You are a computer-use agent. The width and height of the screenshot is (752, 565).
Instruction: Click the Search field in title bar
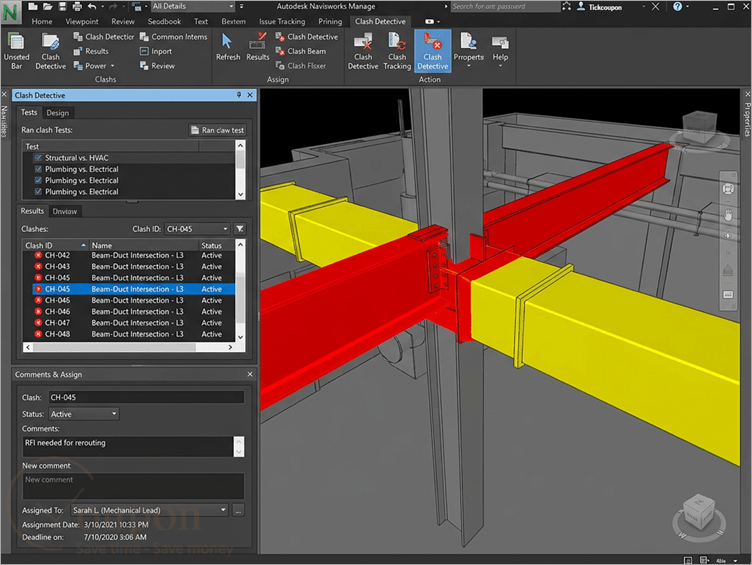(505, 7)
